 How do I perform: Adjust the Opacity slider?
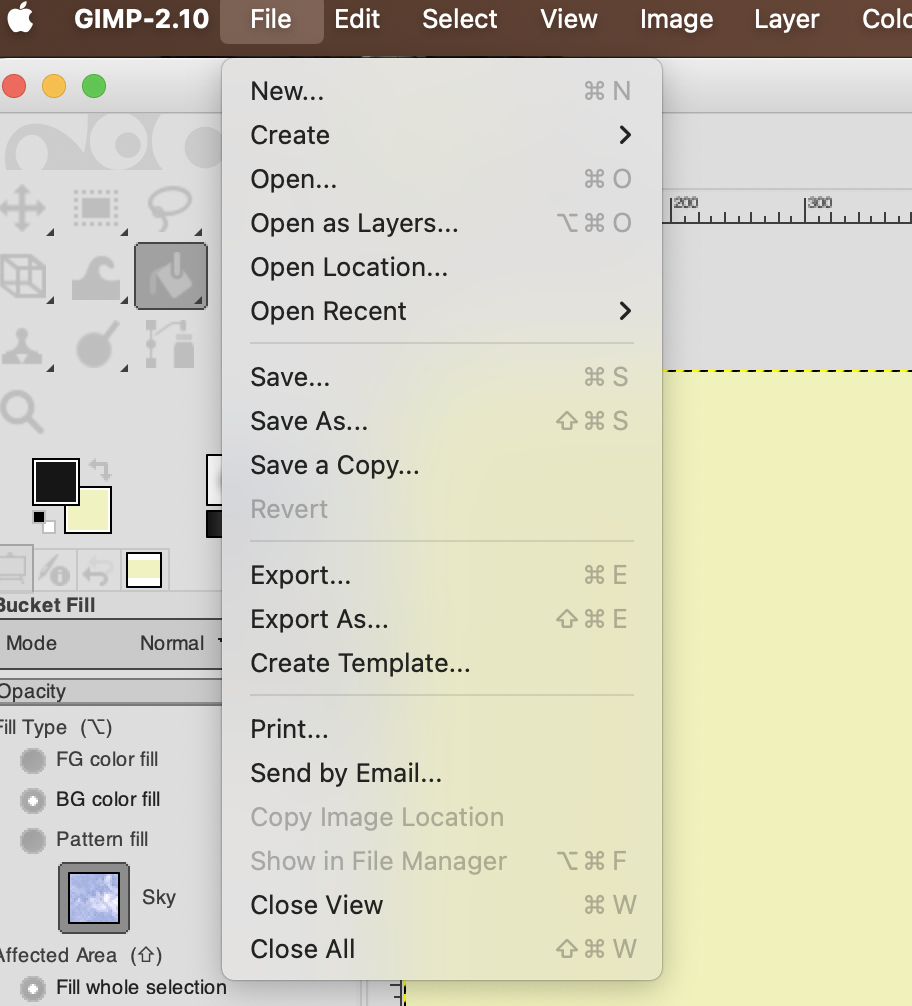tap(110, 692)
